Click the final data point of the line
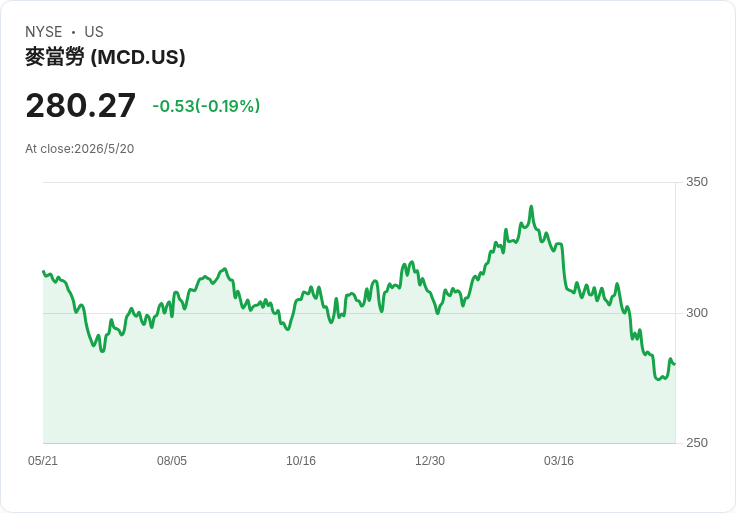Screen dimensions: 736x513 point(675,364)
